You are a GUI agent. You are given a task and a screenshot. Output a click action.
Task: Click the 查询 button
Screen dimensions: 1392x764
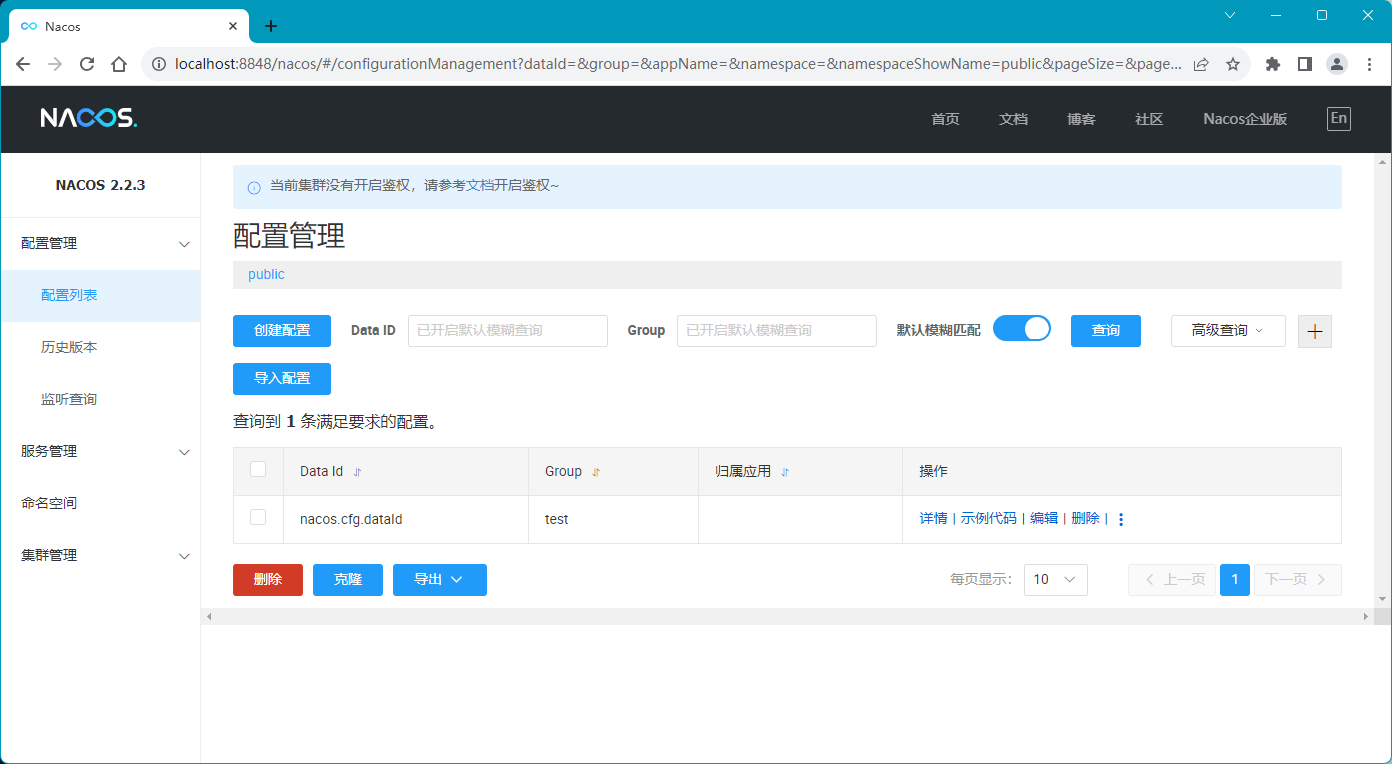pos(1106,331)
